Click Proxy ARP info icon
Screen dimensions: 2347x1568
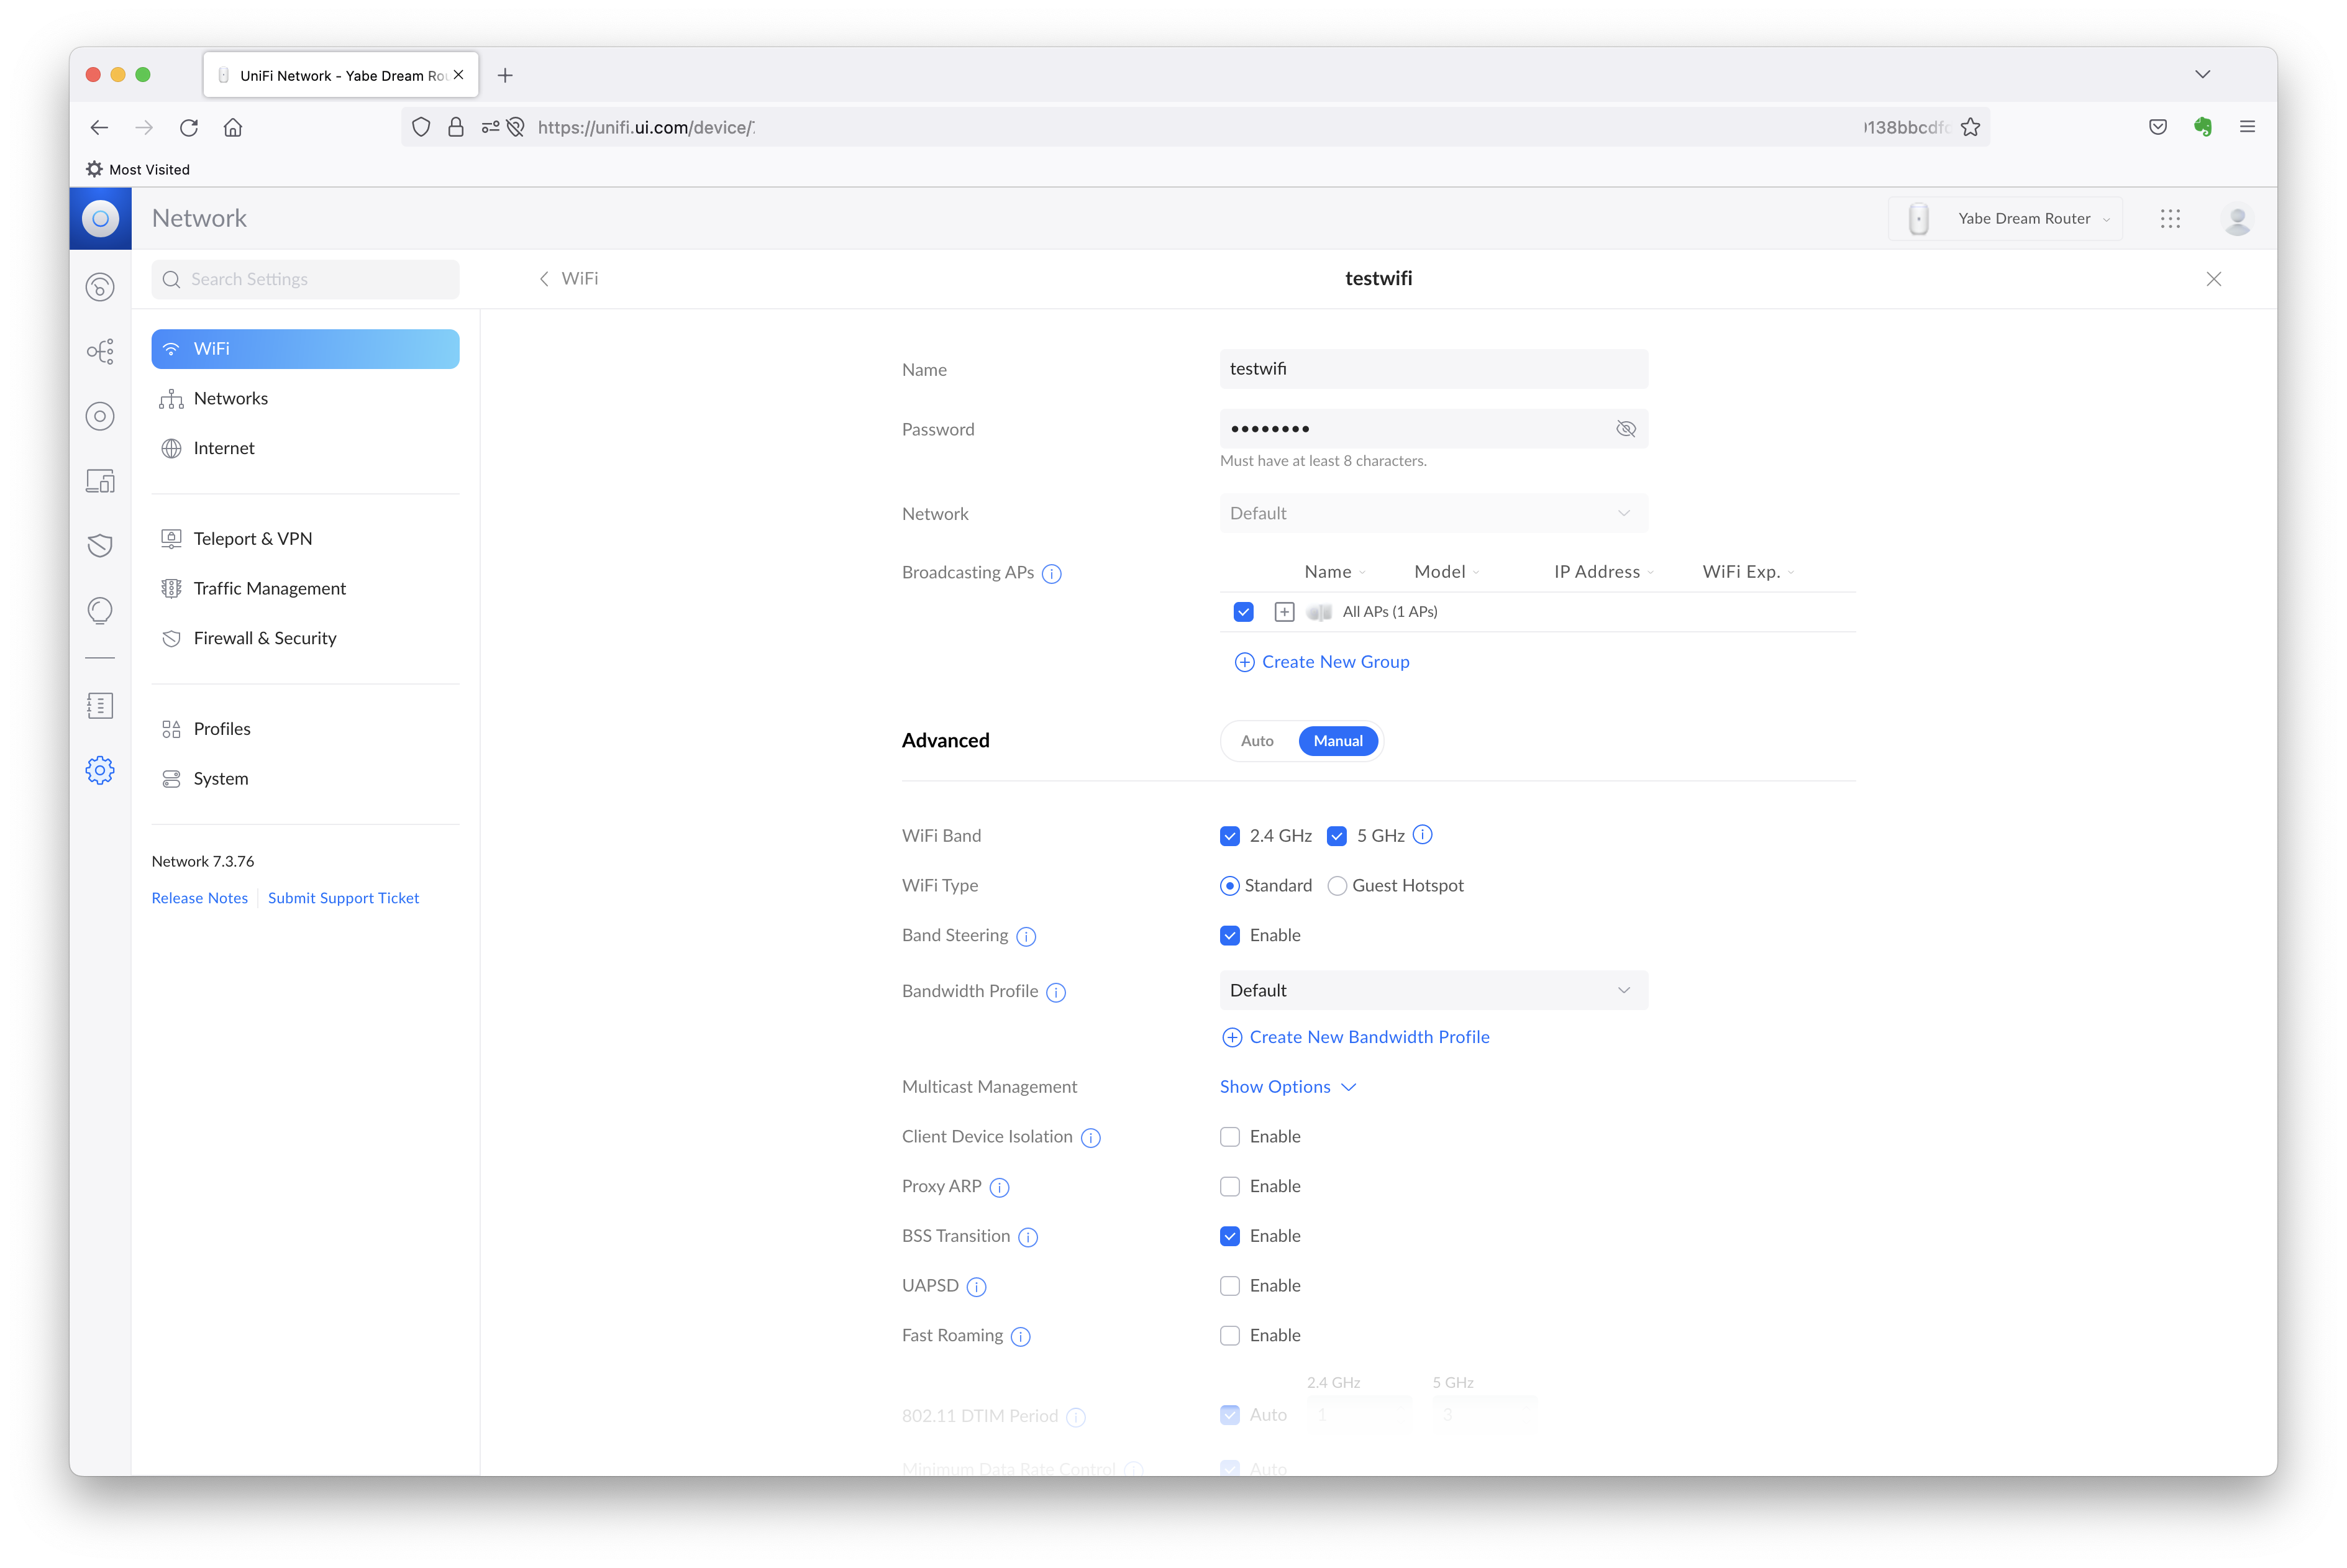click(999, 1187)
